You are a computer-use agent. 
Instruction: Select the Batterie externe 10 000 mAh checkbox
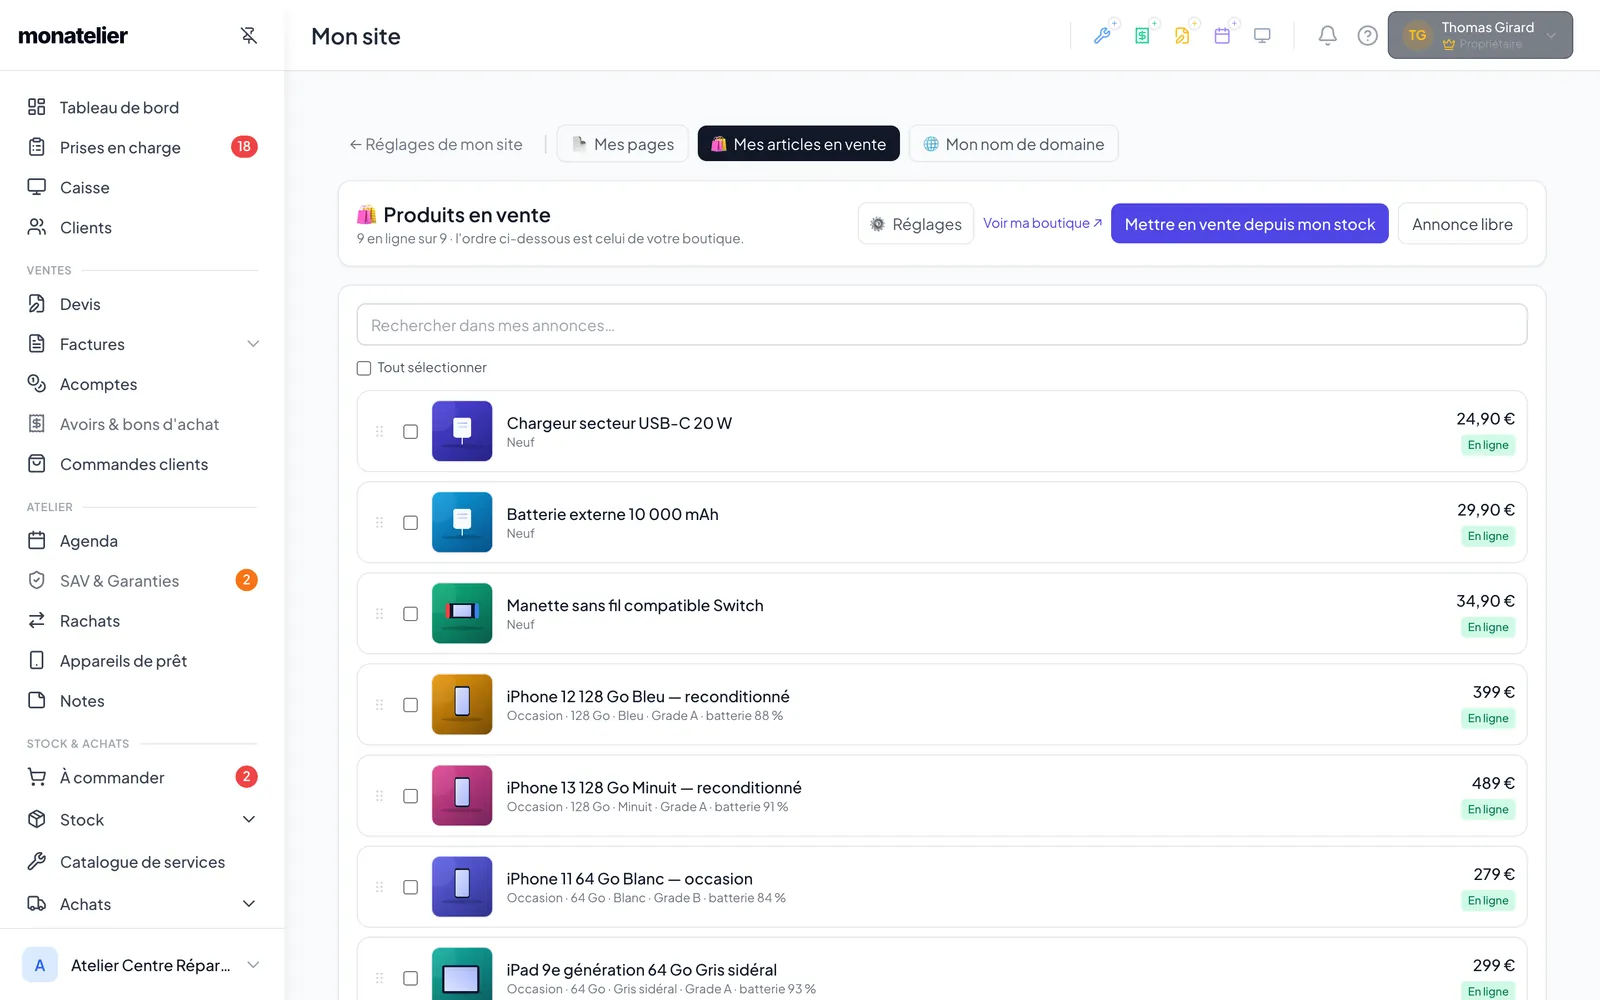coord(410,523)
